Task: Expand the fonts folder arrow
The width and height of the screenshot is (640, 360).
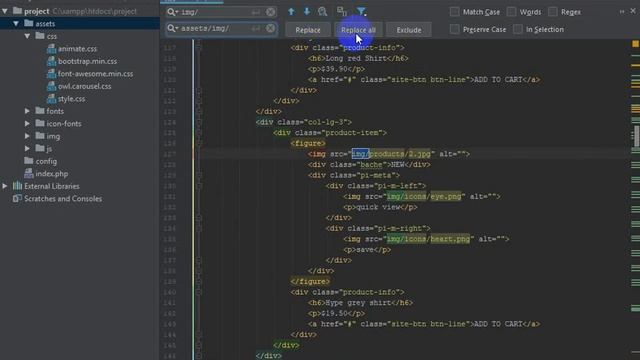Action: coord(27,111)
